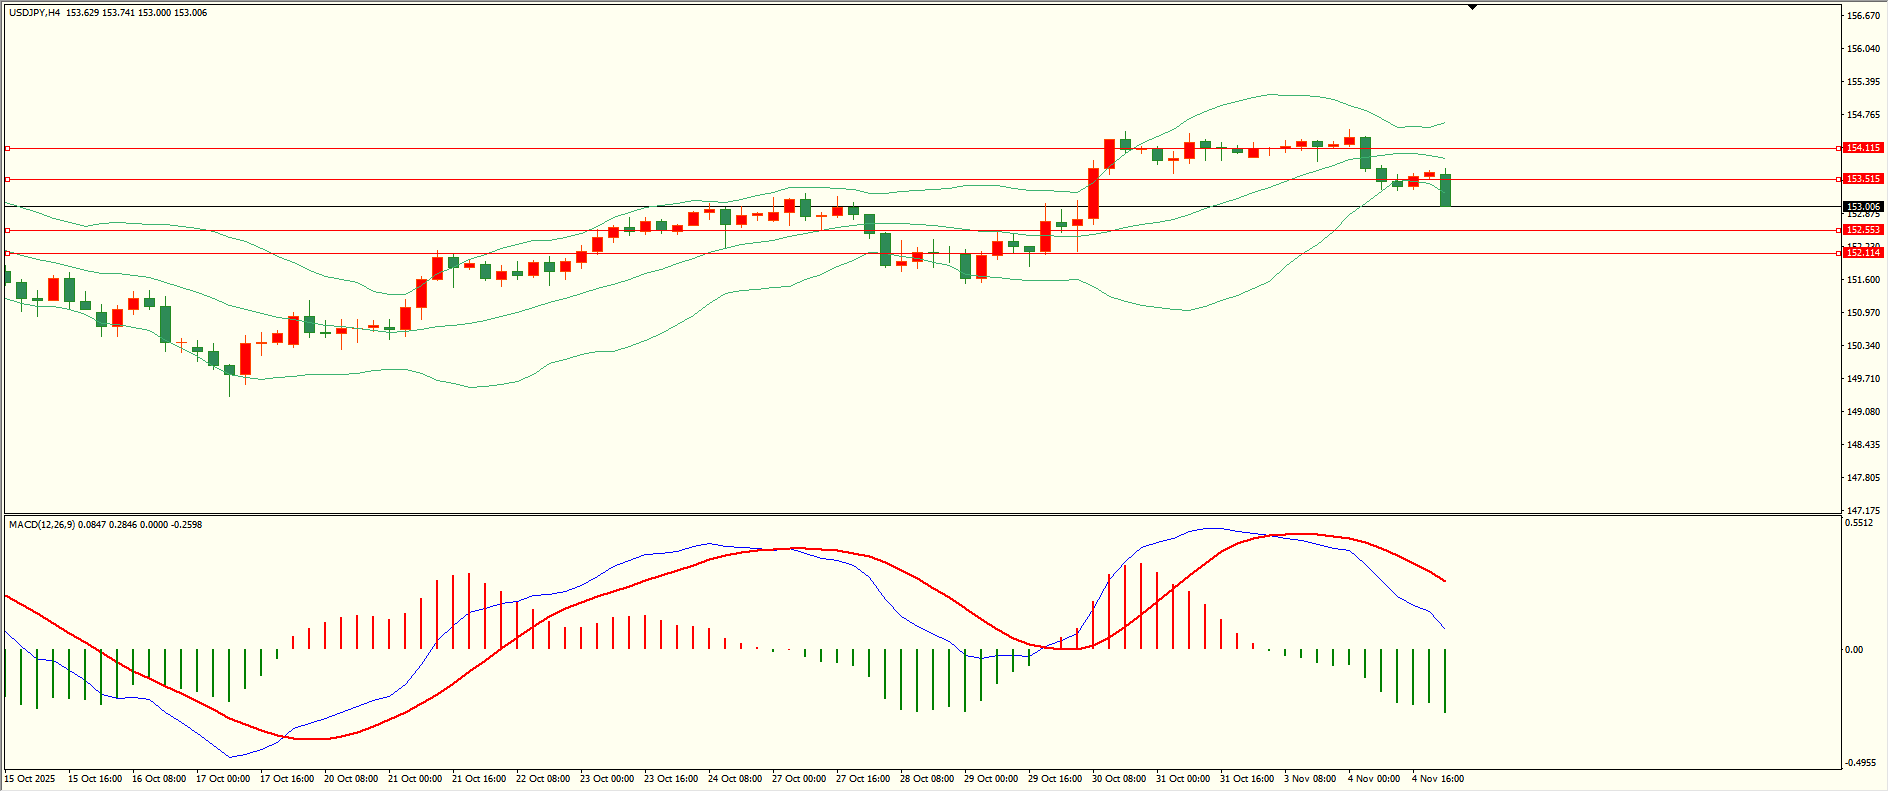This screenshot has height=792, width=1889.
Task: Click the red 152.553 price label
Action: tap(1863, 230)
